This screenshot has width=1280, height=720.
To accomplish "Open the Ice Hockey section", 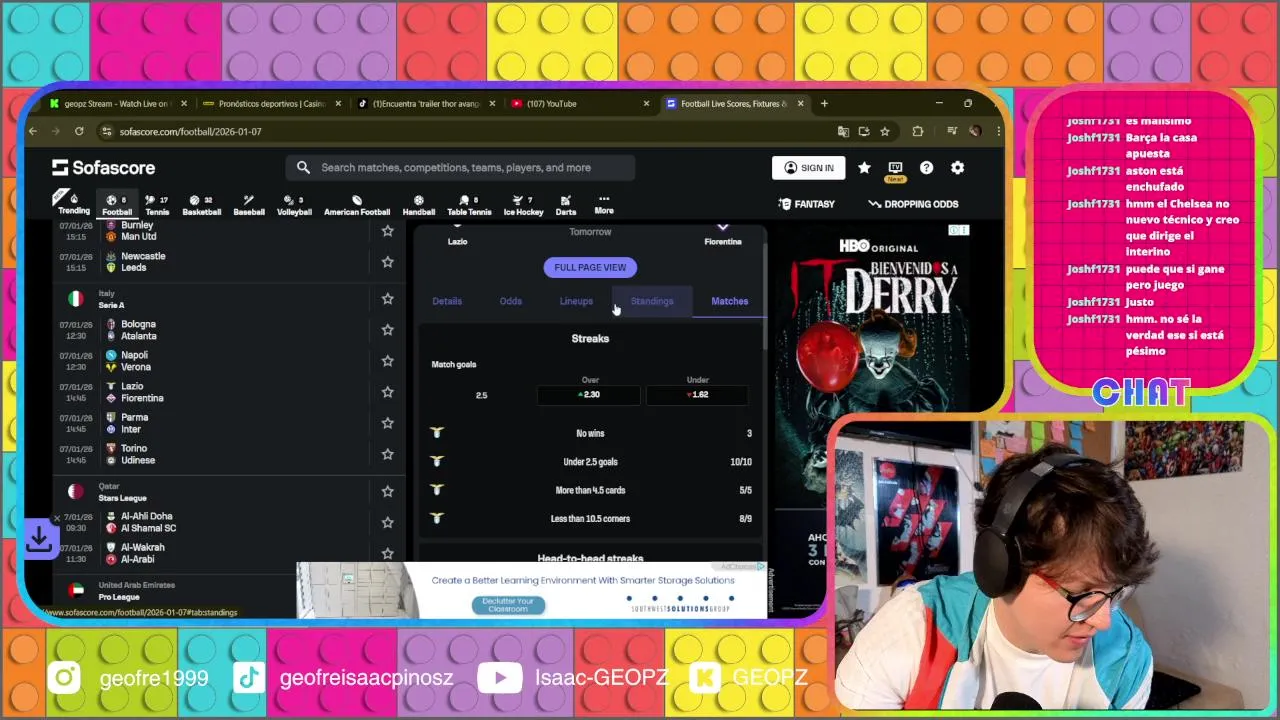I will [x=523, y=204].
